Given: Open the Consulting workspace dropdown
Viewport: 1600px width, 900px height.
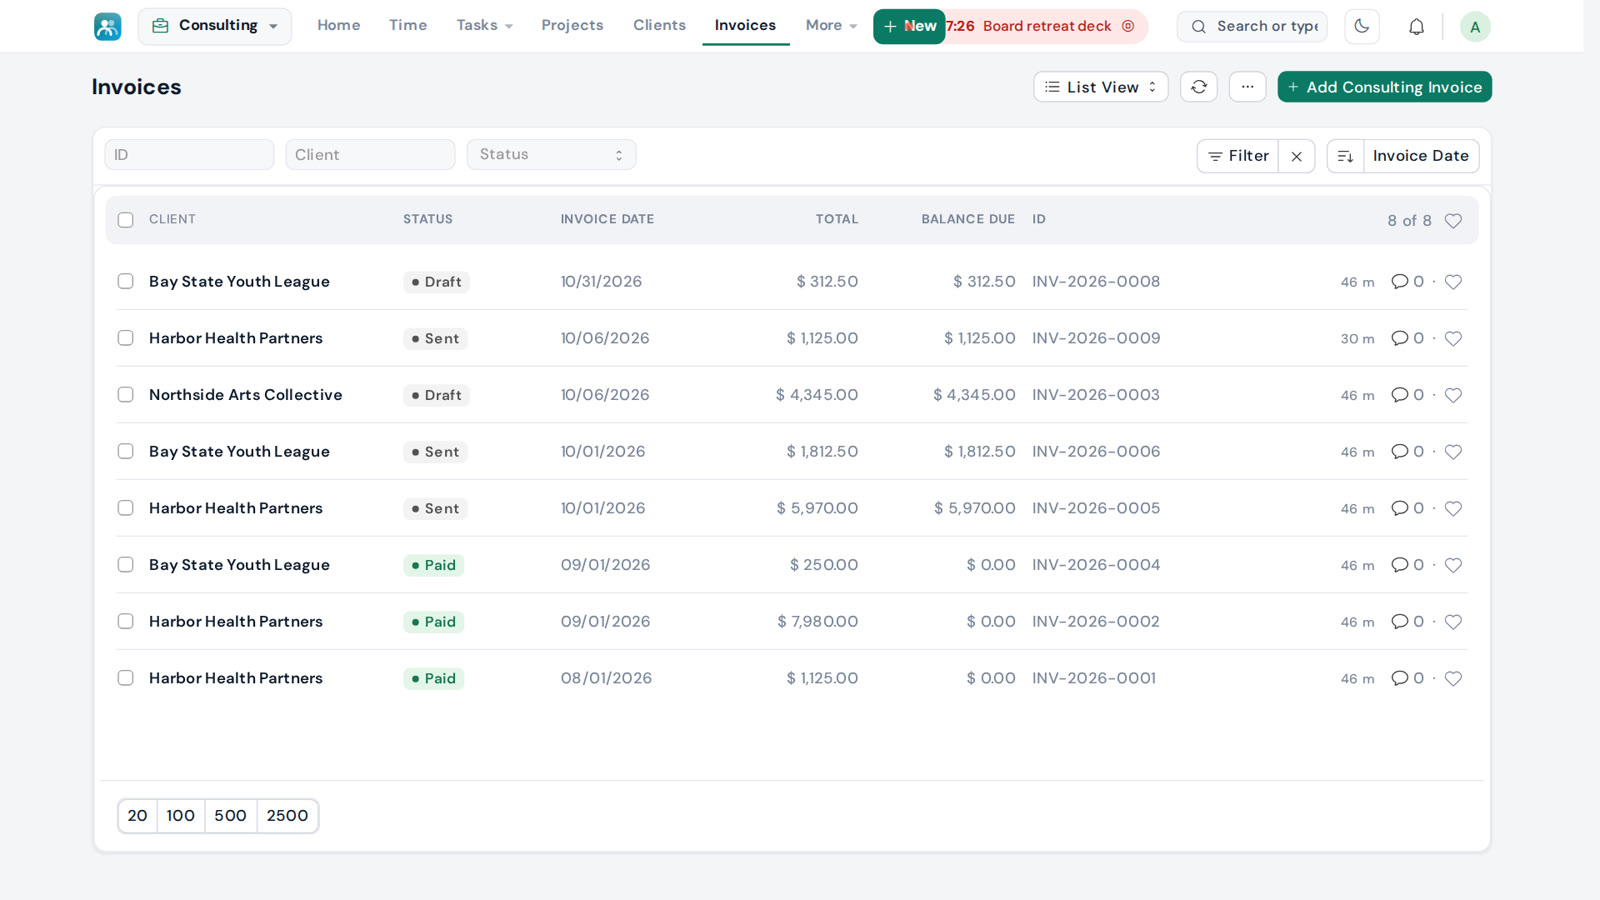Looking at the screenshot, I should coord(215,26).
